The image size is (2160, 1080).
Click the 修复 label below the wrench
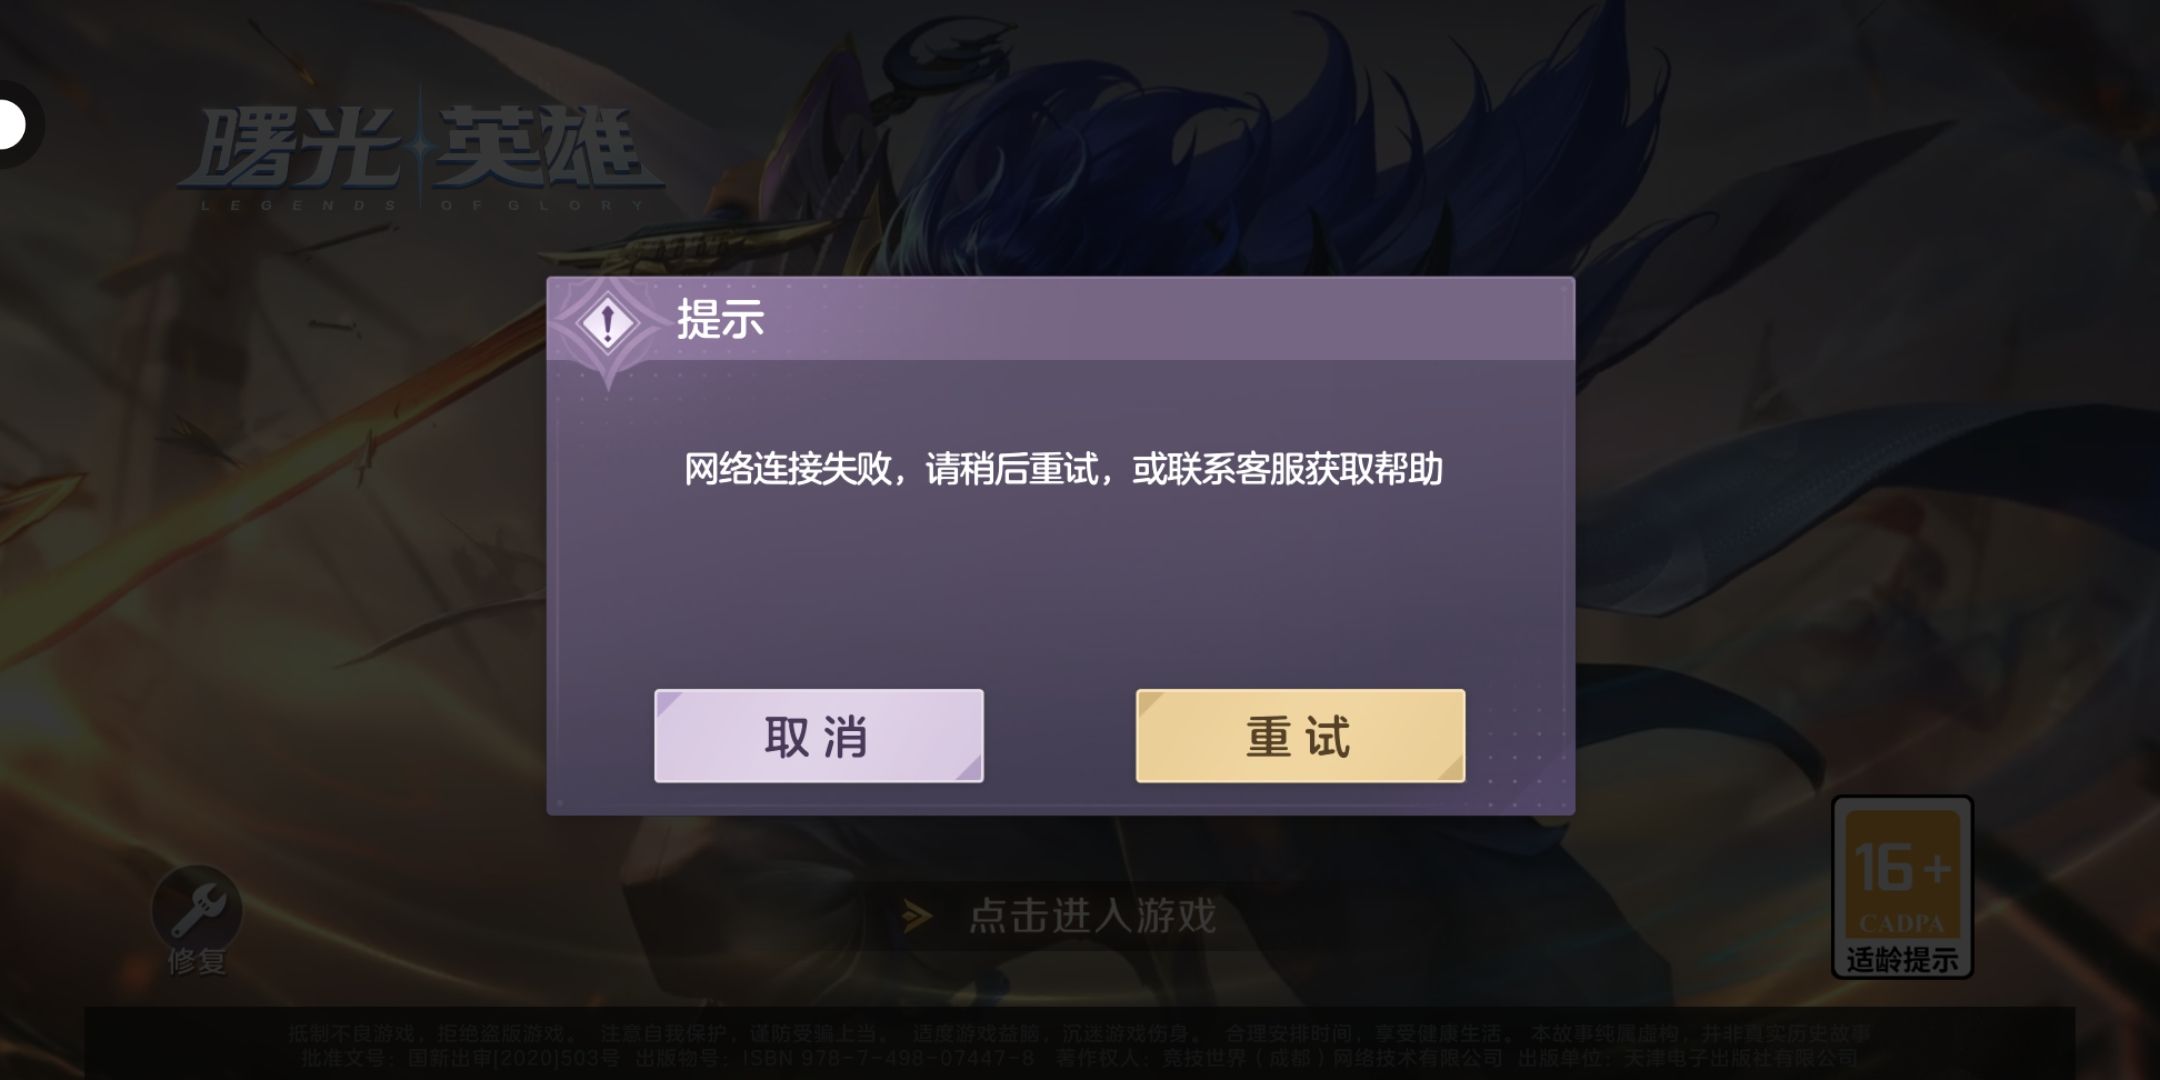[x=197, y=962]
